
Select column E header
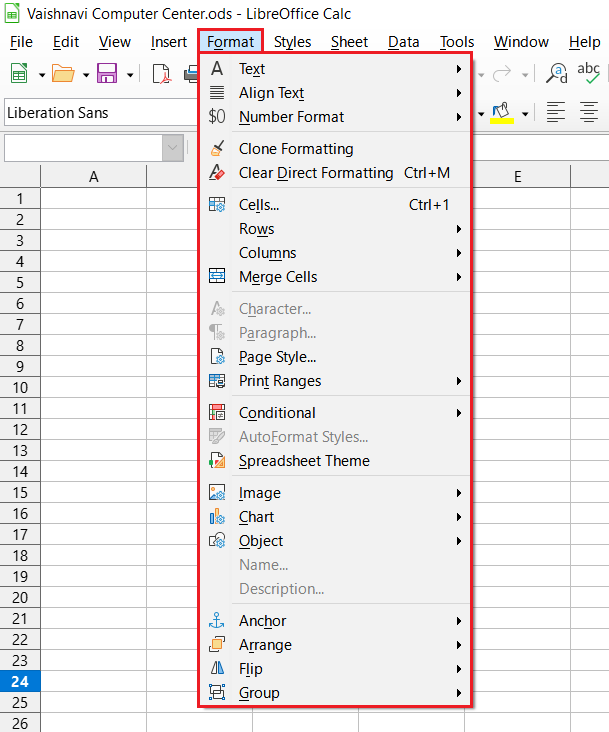click(x=518, y=176)
